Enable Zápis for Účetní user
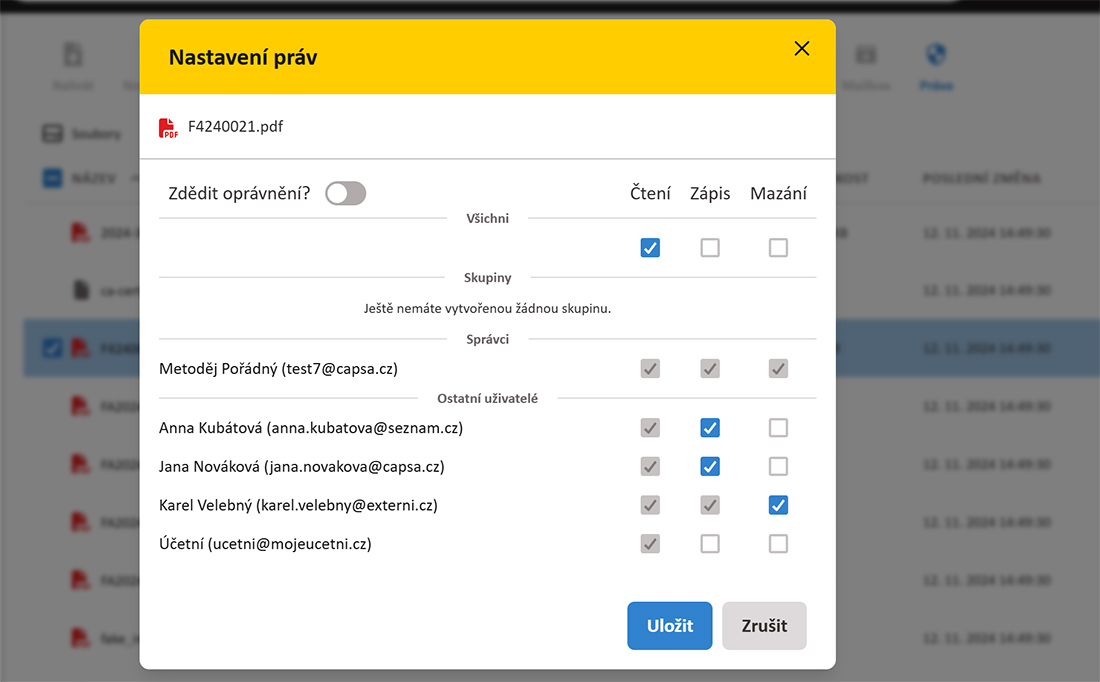Screen dimensions: 1100x682 [710, 544]
